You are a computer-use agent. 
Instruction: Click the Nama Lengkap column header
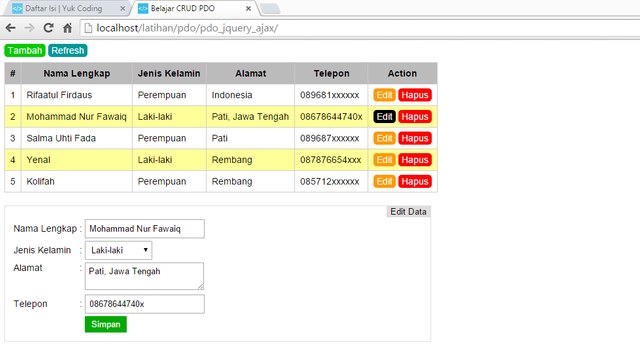[x=77, y=73]
